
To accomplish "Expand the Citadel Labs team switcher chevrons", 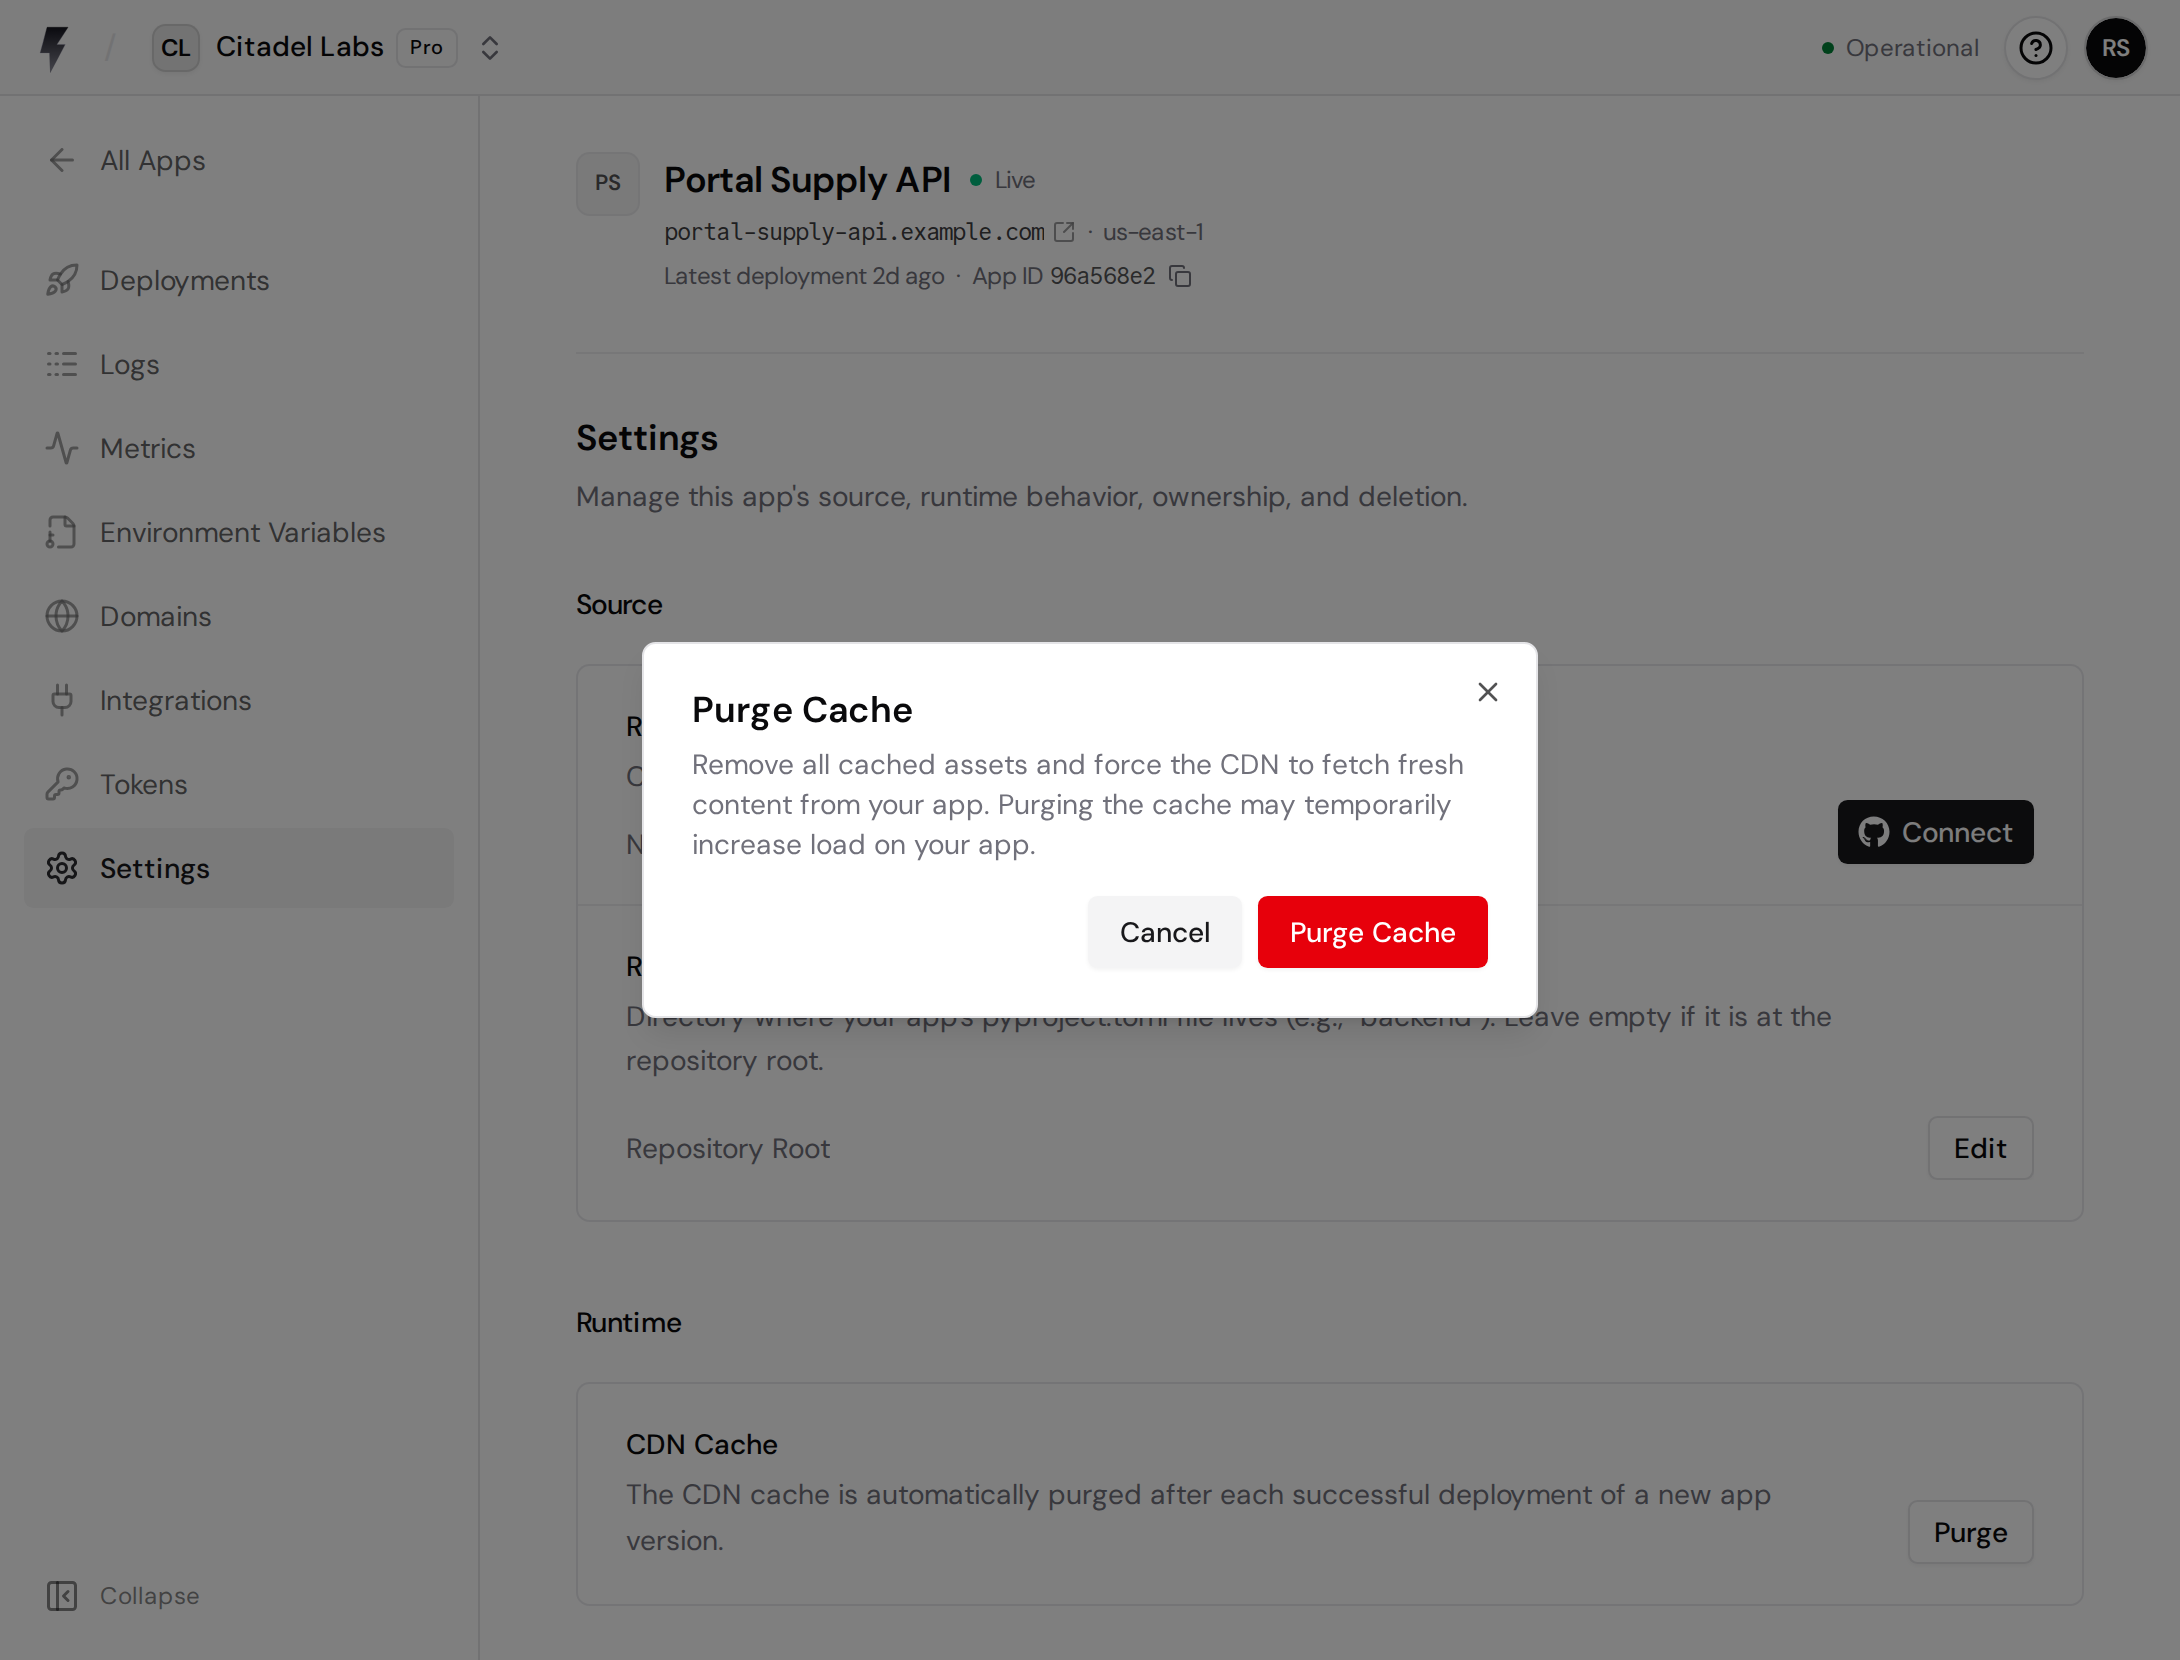I will (x=489, y=48).
